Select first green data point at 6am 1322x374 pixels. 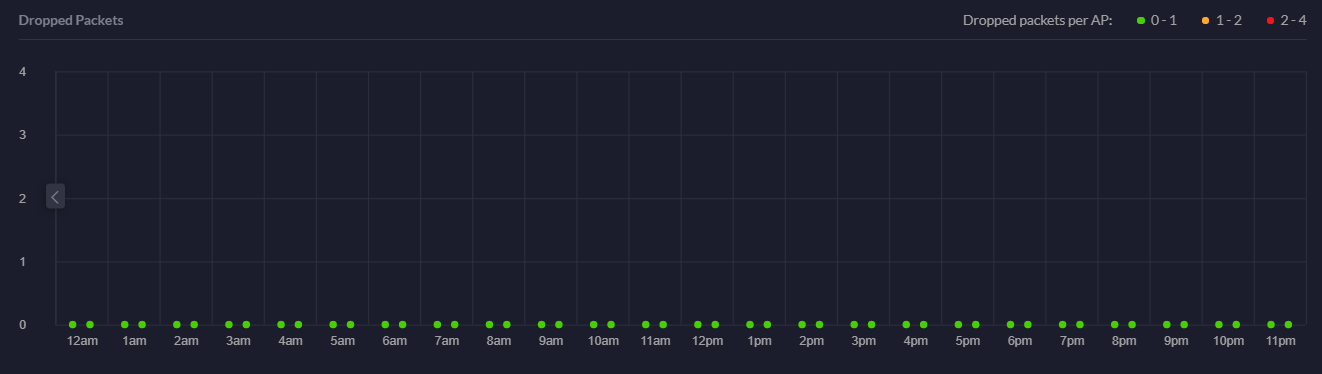385,324
